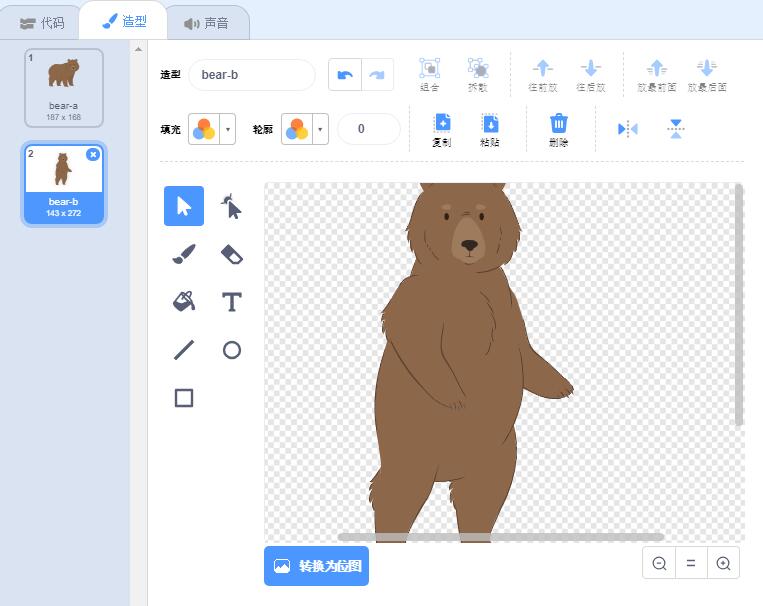Select the Fill bucket tool
This screenshot has height=606, width=763.
(184, 302)
